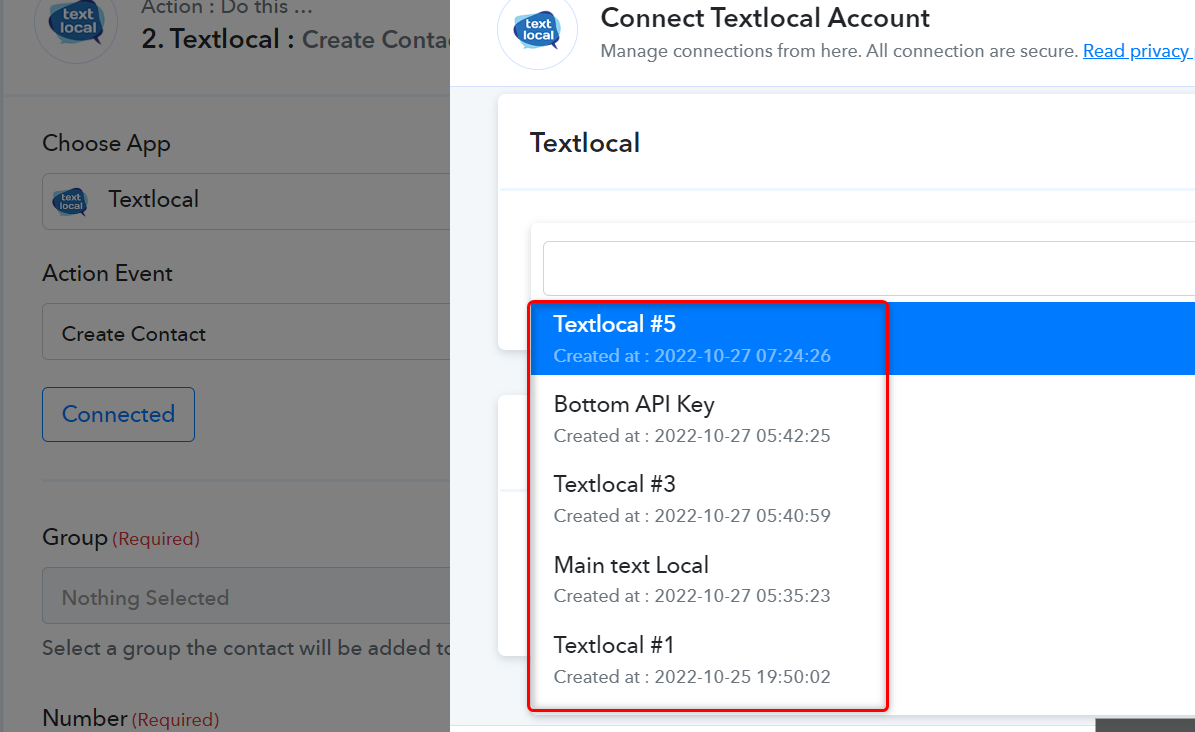Select Textlocal #5 connection option
Viewport: 1195px width, 732px height.
[863, 339]
